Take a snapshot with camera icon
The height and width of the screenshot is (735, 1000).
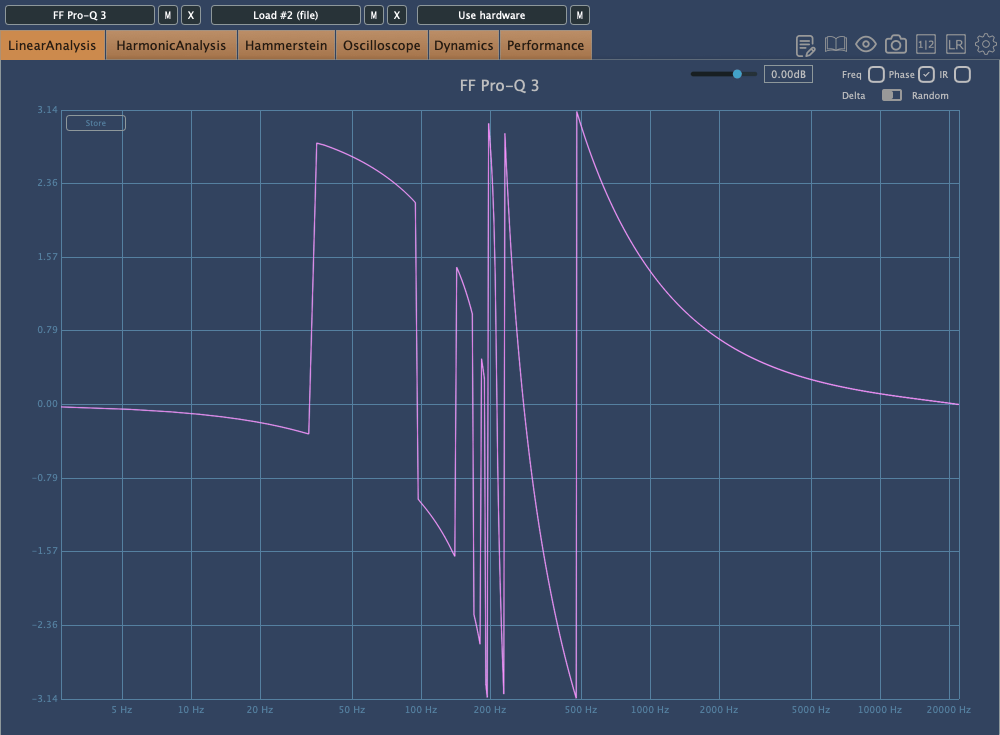[x=896, y=45]
